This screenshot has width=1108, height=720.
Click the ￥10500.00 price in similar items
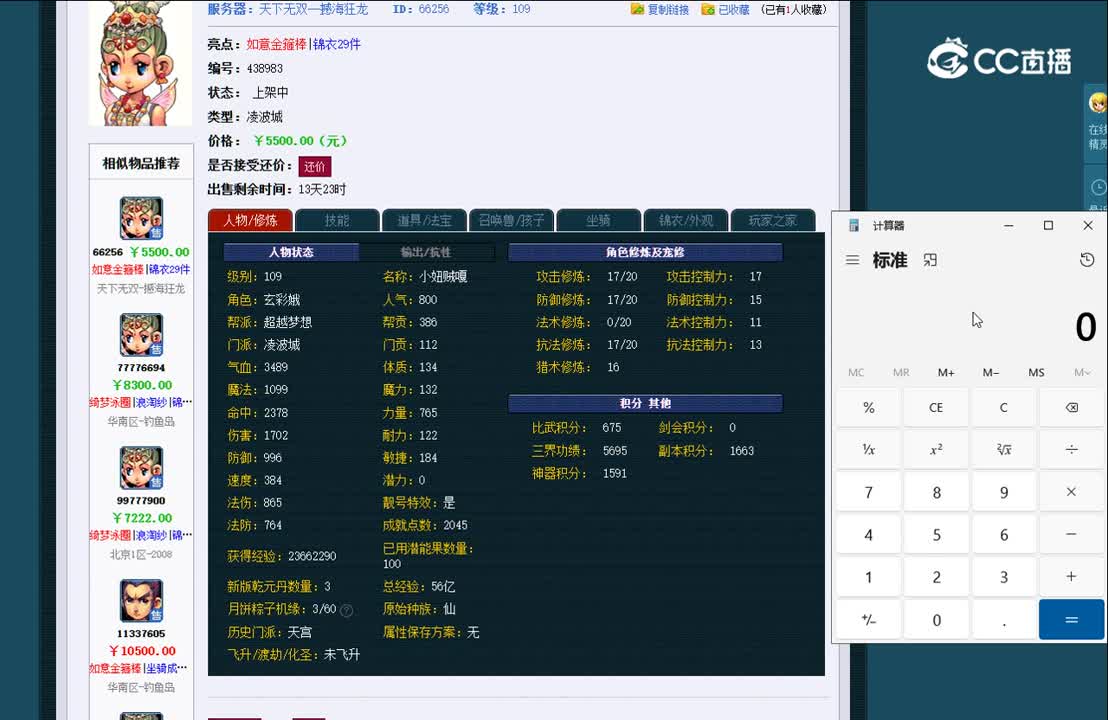point(142,651)
